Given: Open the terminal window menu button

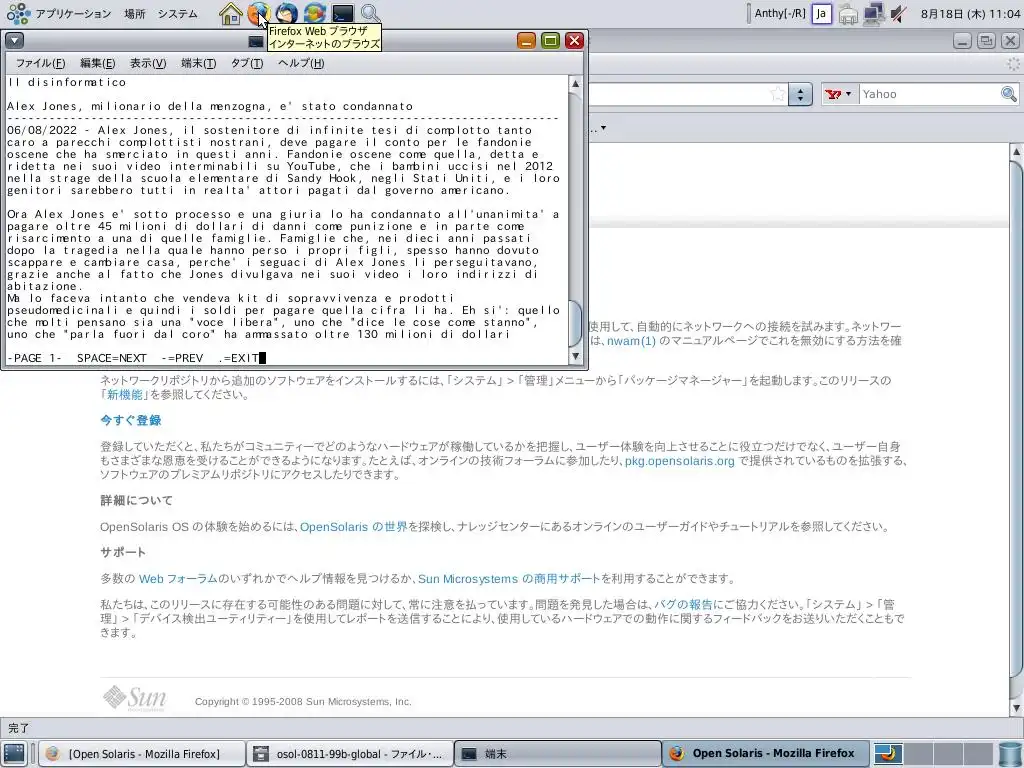Looking at the screenshot, I should 14,40.
